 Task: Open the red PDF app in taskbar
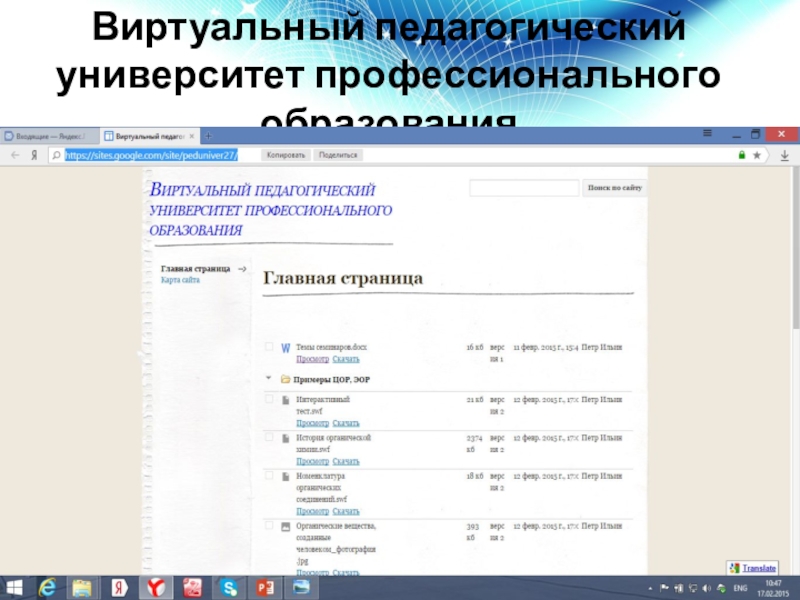click(x=193, y=588)
